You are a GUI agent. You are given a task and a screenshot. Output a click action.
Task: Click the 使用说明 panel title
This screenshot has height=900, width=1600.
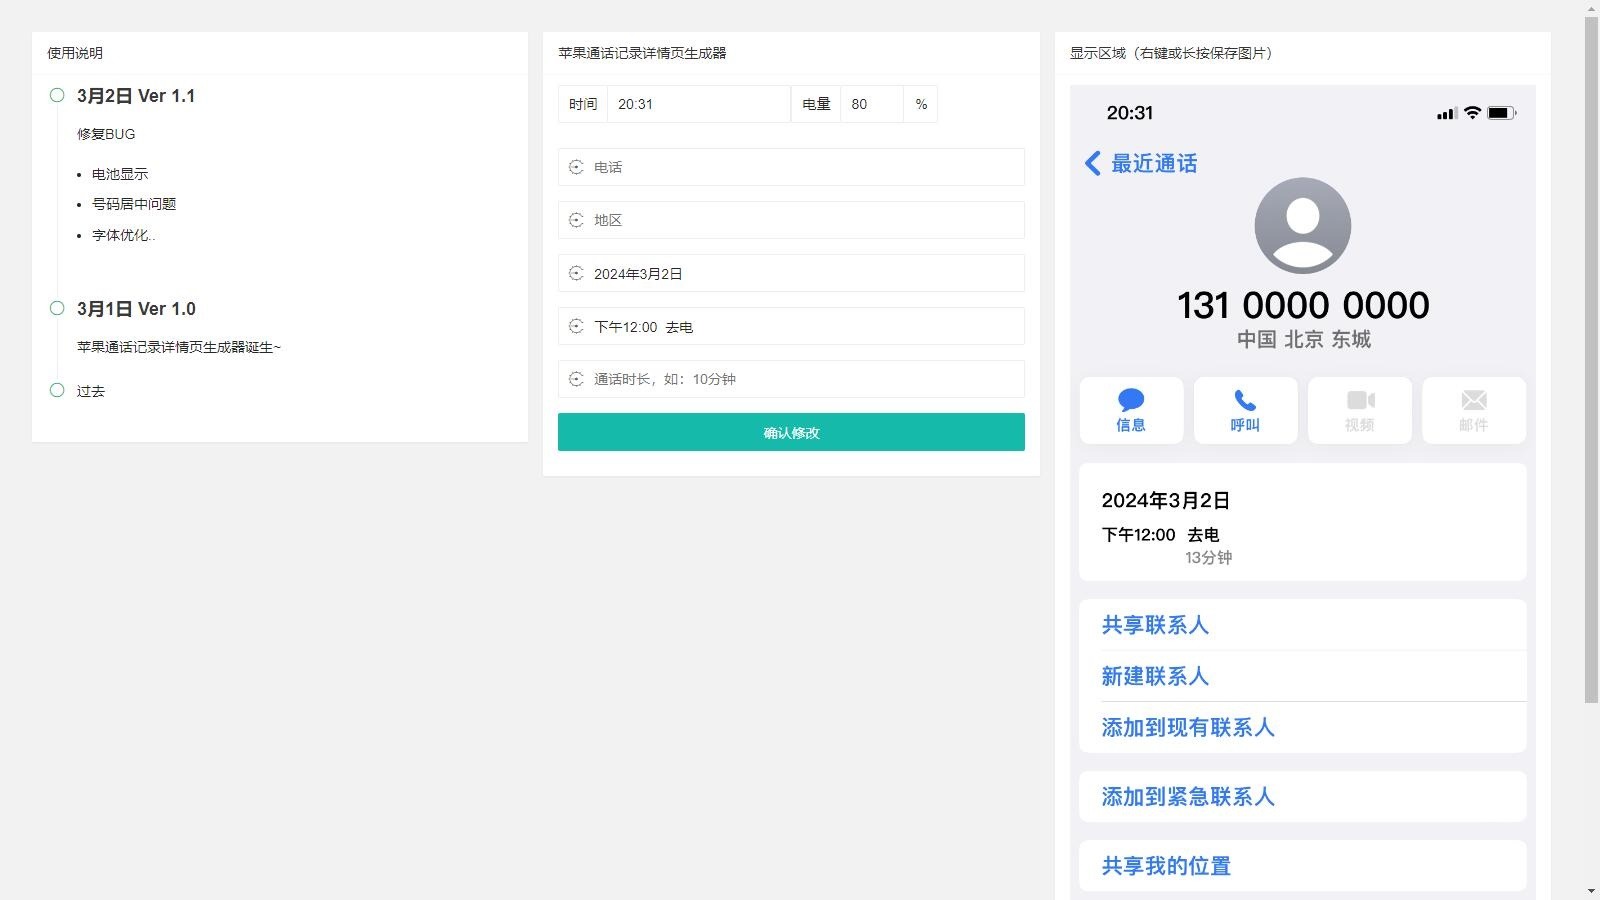click(75, 53)
